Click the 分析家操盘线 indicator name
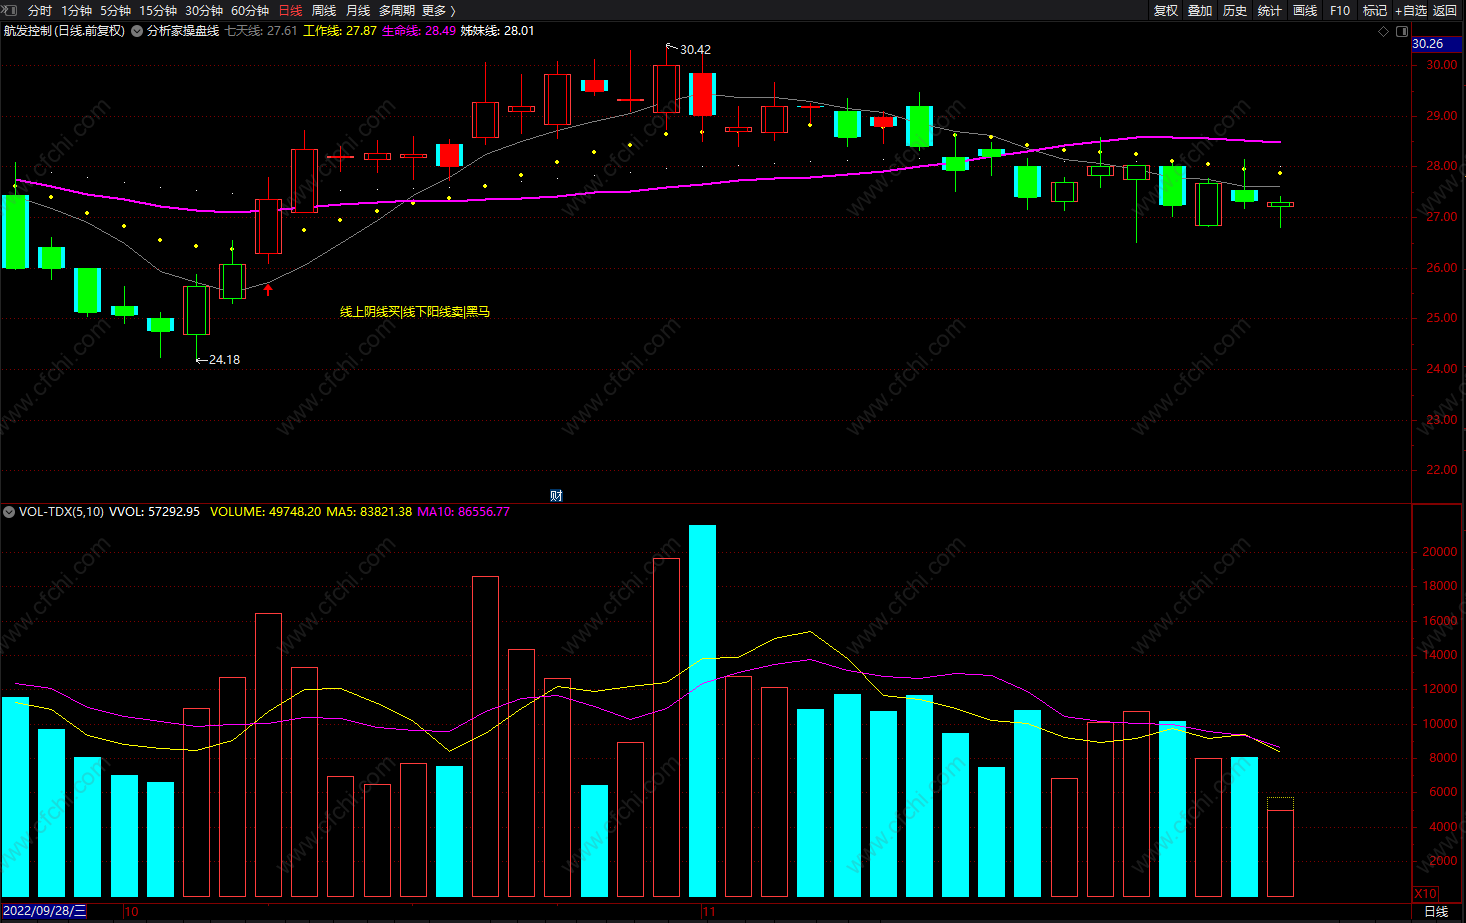 pos(183,31)
